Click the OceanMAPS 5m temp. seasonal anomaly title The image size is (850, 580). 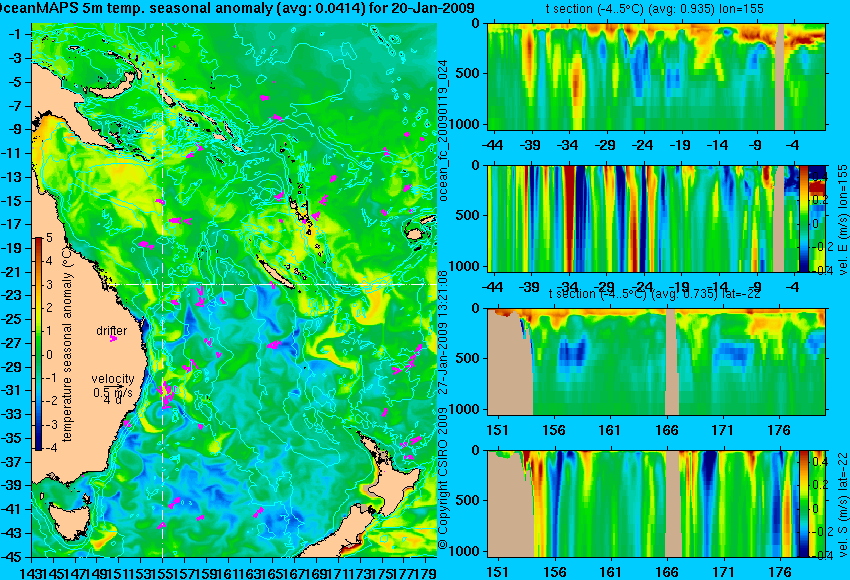[x=237, y=8]
